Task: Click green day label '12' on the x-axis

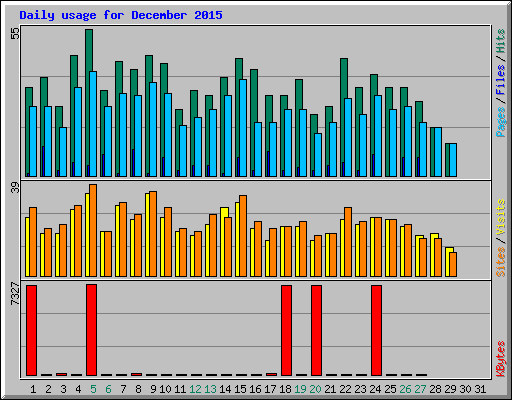Action: coord(195,389)
